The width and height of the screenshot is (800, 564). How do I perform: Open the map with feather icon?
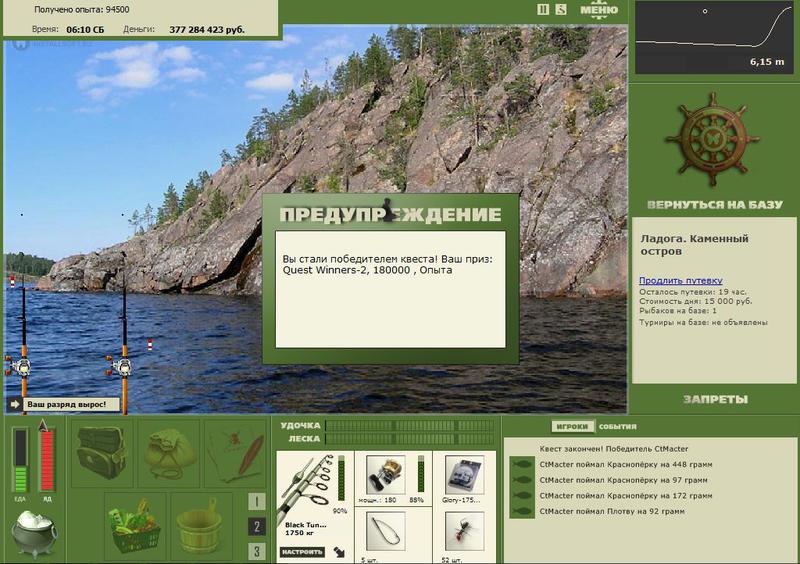236,453
